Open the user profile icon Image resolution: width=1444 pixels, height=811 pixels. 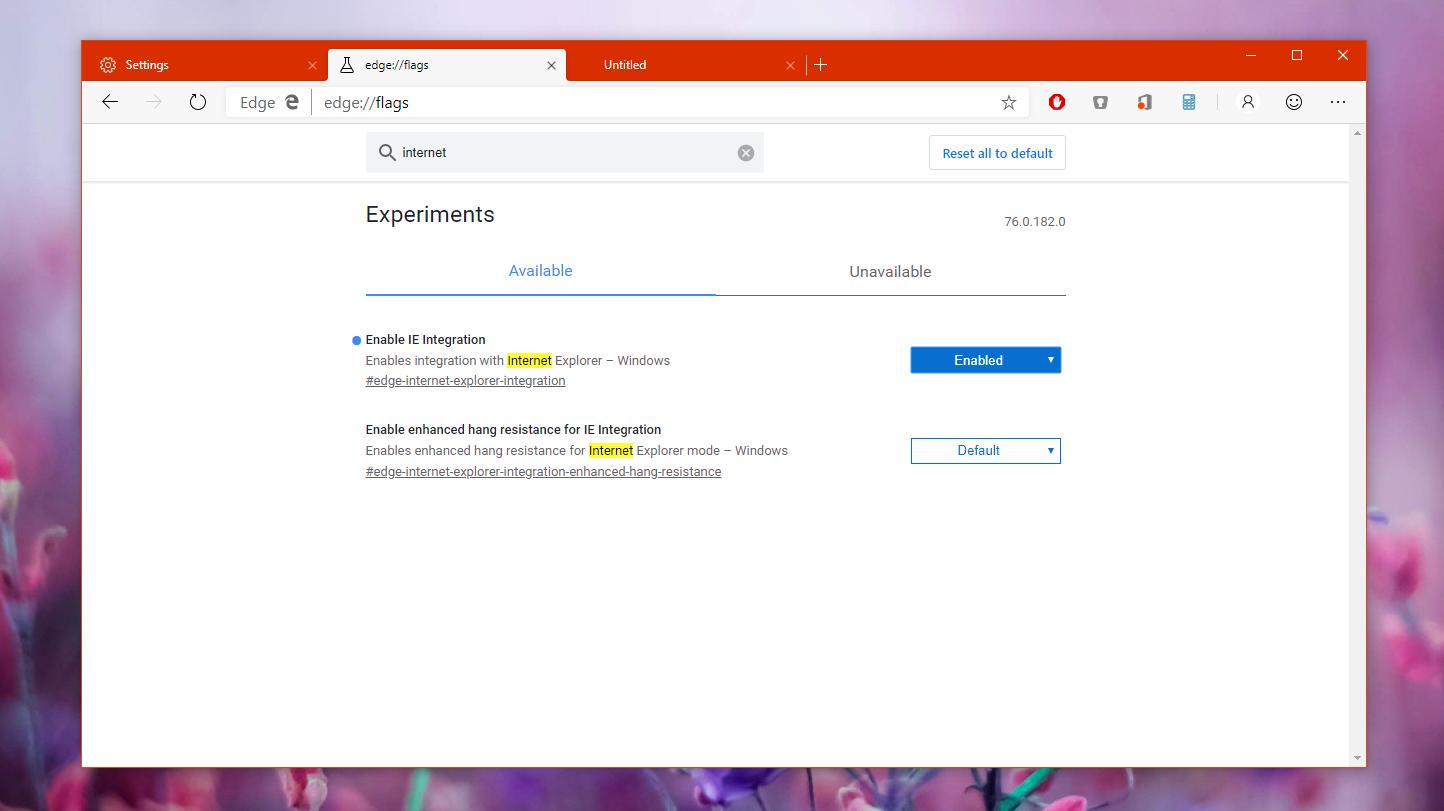coord(1248,102)
